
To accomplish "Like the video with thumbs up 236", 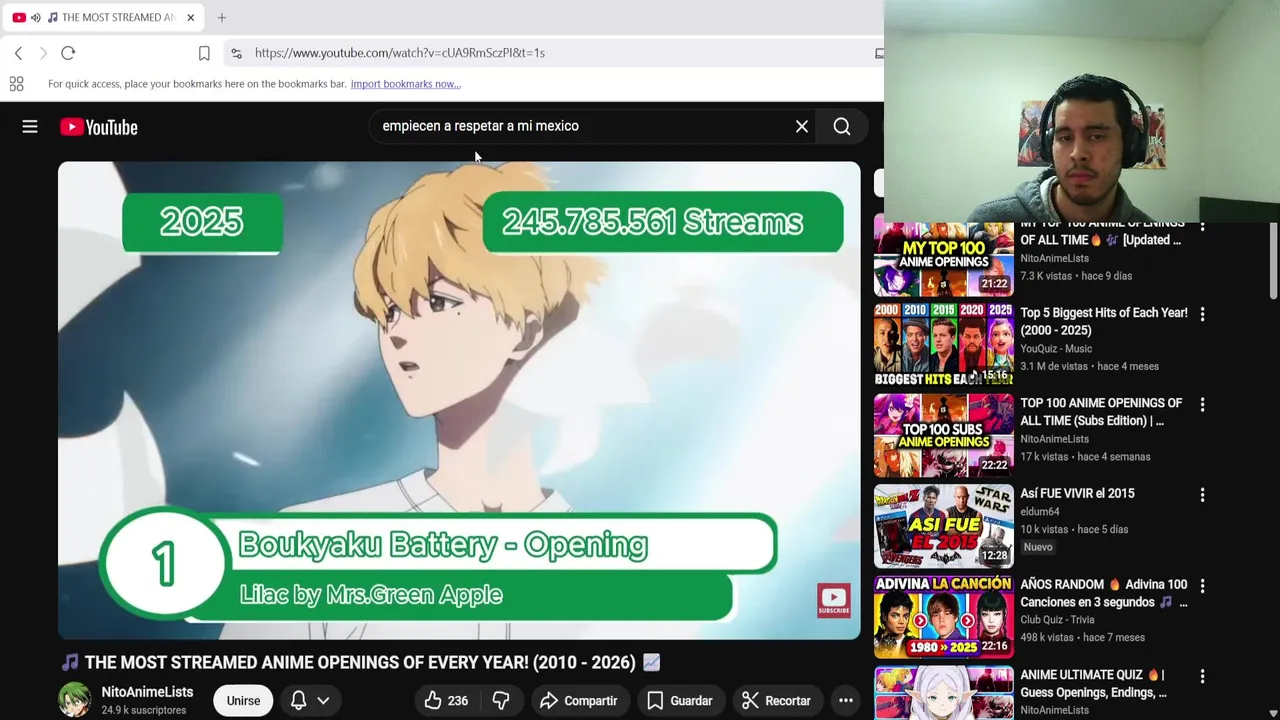I will (x=446, y=701).
